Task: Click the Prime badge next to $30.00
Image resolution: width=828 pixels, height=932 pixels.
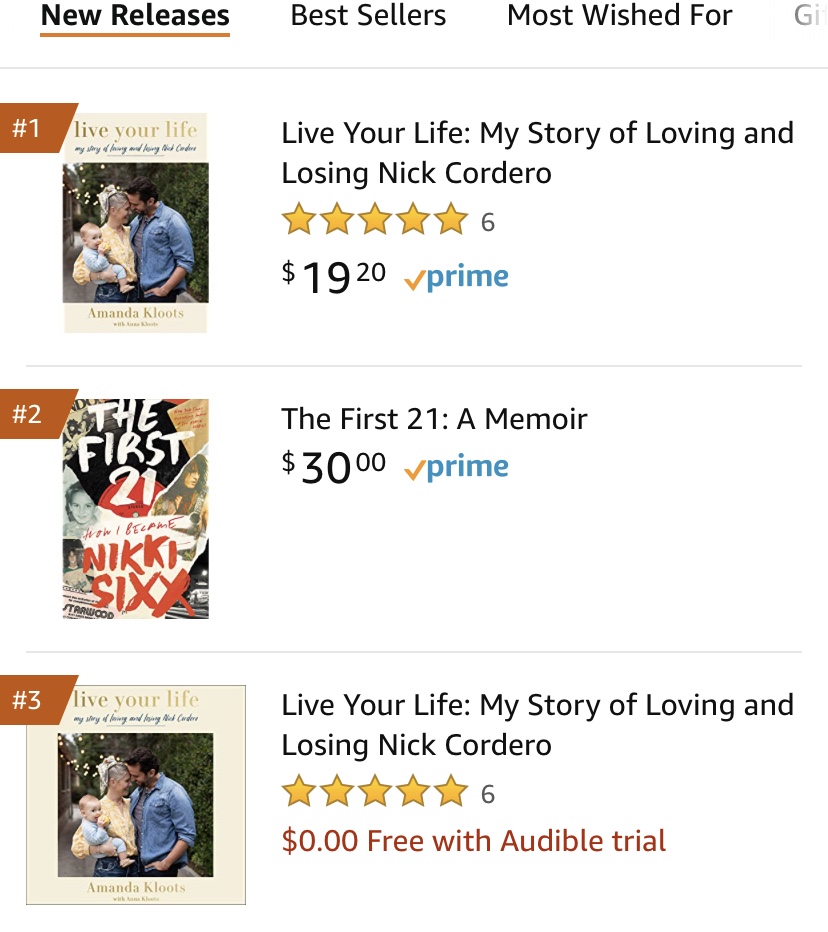Action: pyautogui.click(x=457, y=468)
